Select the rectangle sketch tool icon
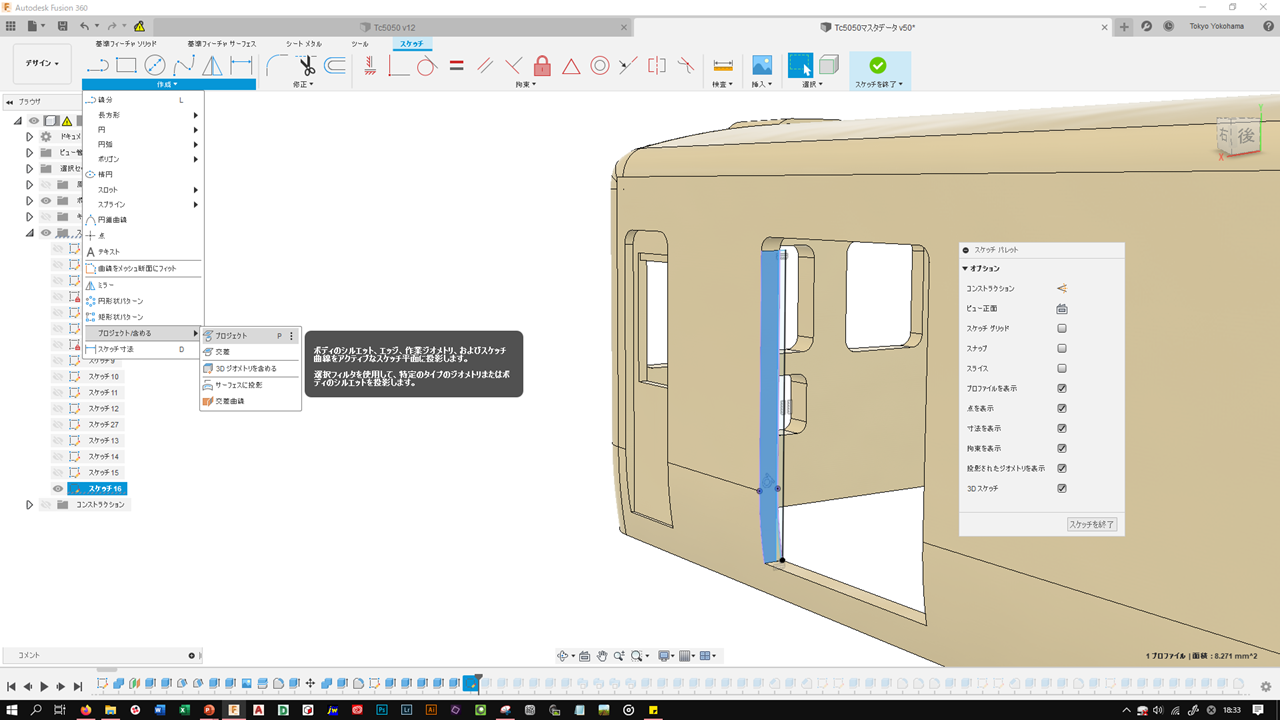The image size is (1280, 720). pyautogui.click(x=126, y=66)
